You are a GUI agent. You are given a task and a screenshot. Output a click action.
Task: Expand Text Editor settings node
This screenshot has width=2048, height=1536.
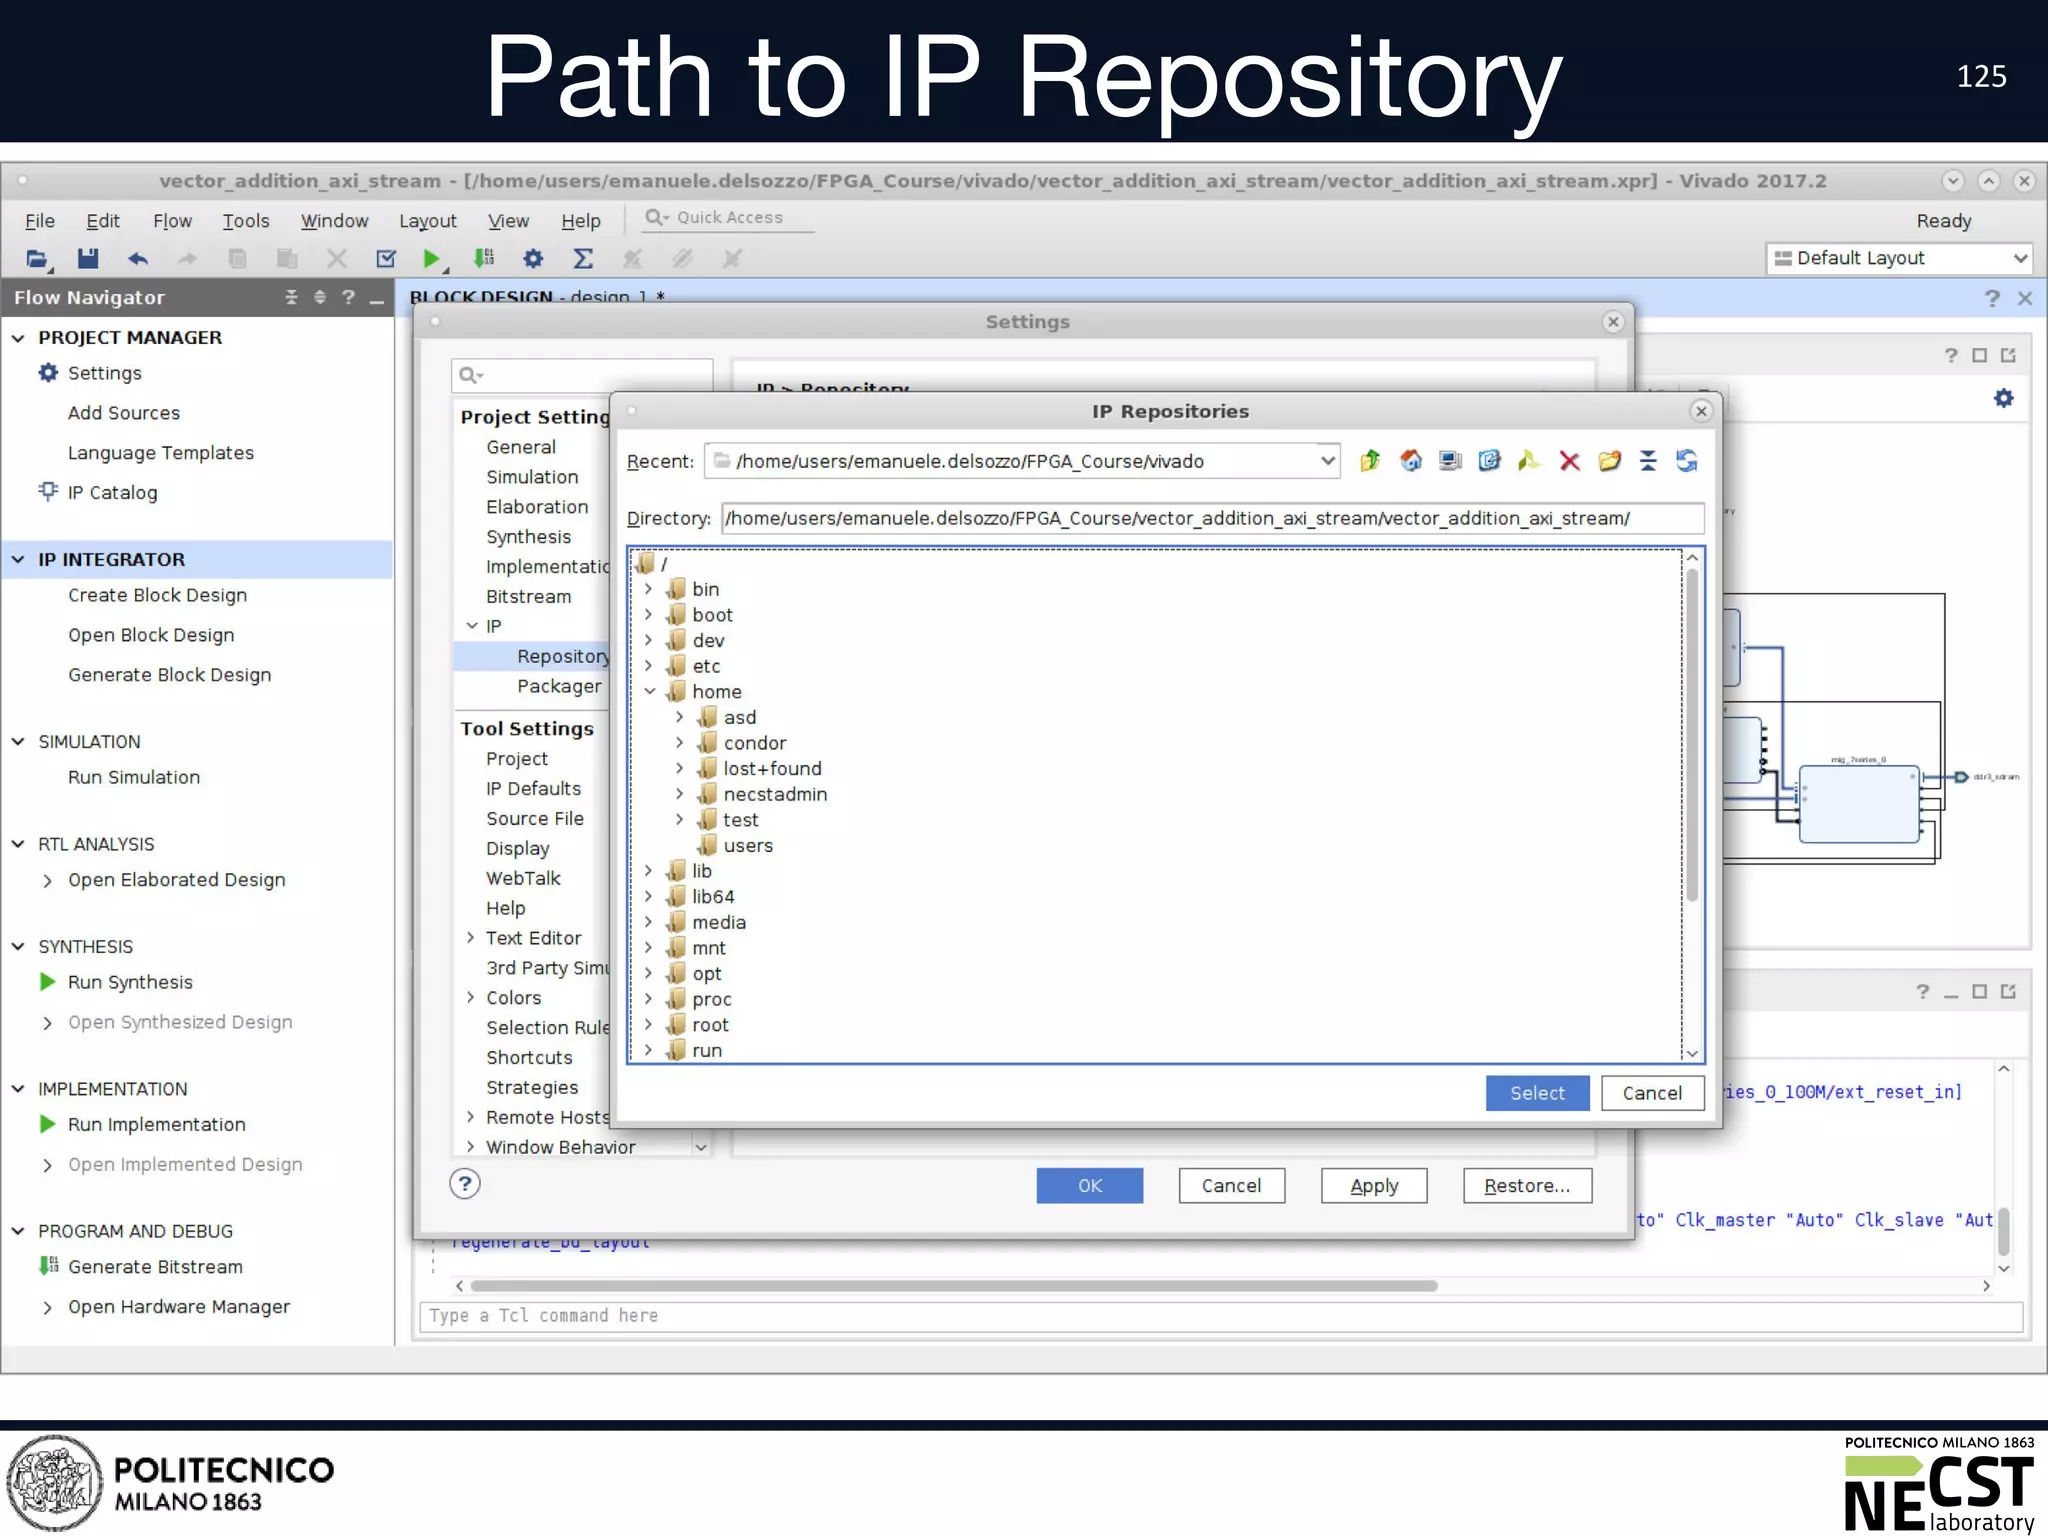470,938
